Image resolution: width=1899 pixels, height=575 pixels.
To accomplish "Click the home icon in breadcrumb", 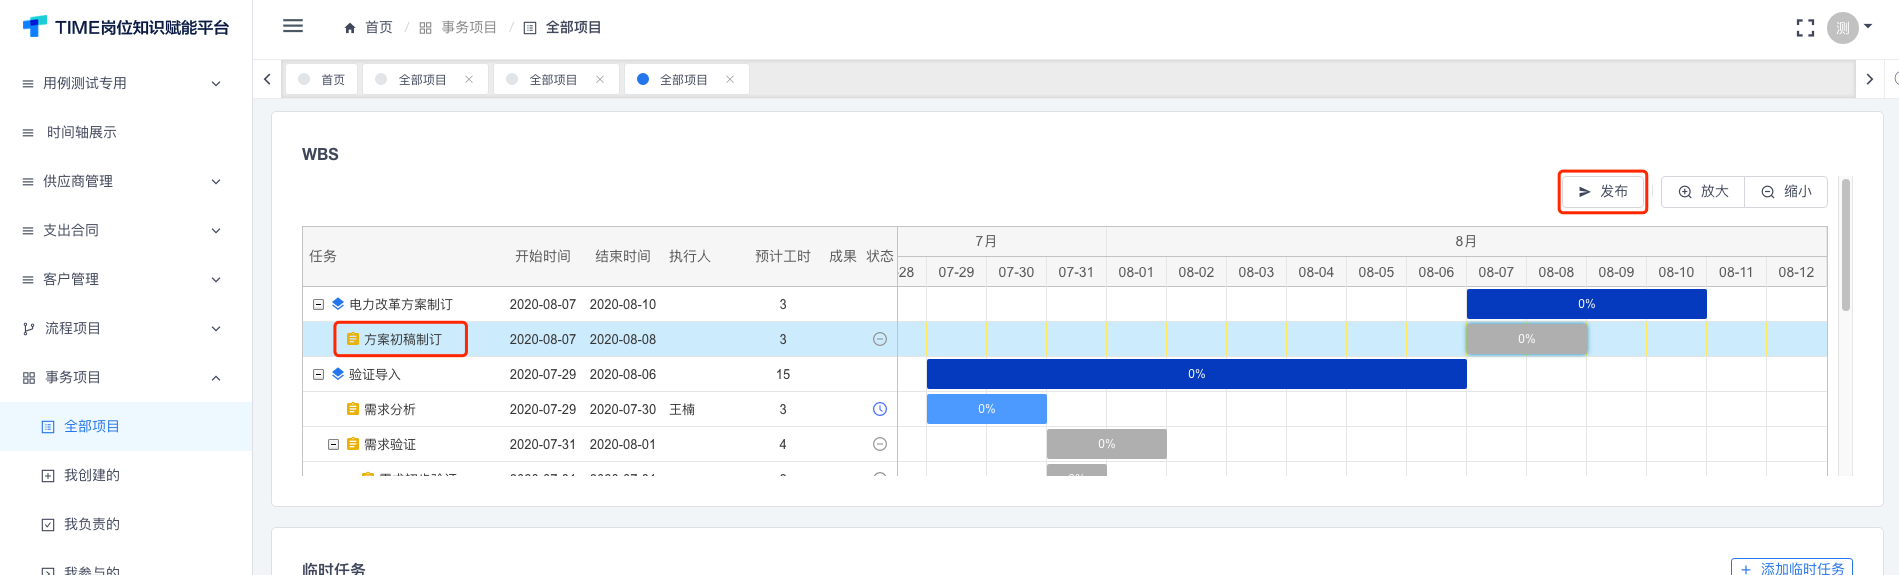I will coord(350,28).
